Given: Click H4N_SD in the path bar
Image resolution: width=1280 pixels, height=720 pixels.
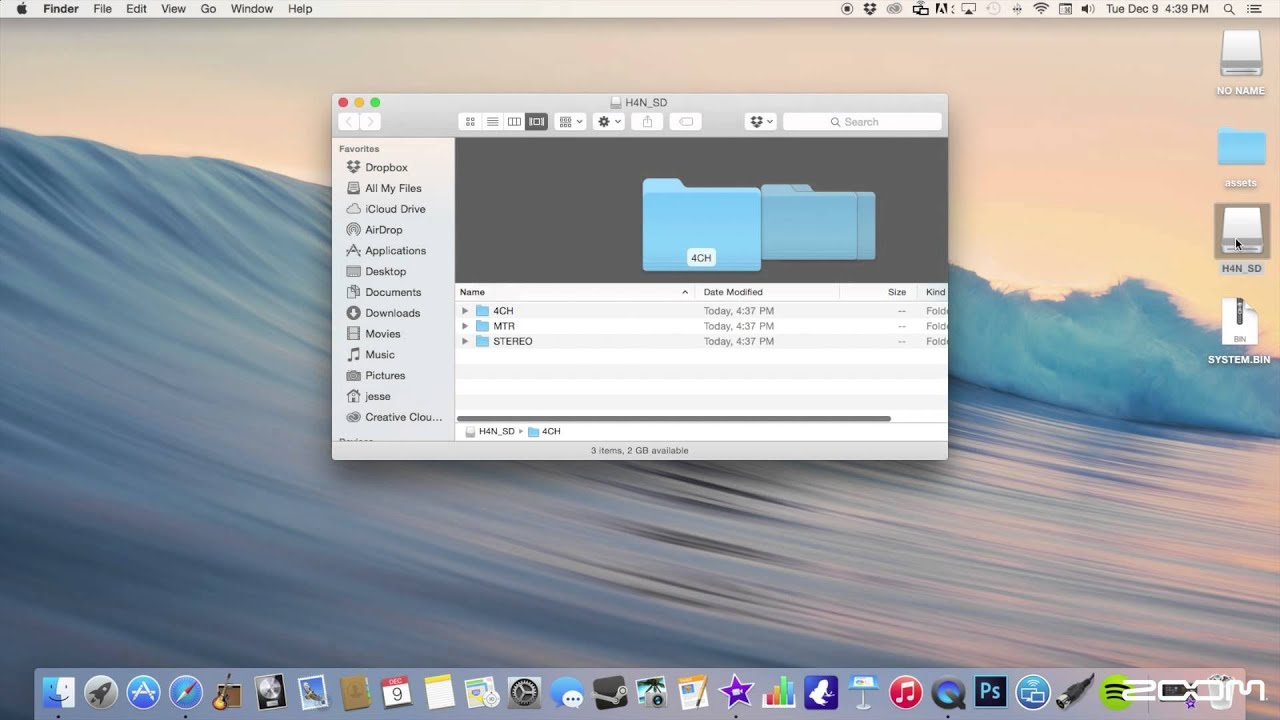Looking at the screenshot, I should (490, 432).
